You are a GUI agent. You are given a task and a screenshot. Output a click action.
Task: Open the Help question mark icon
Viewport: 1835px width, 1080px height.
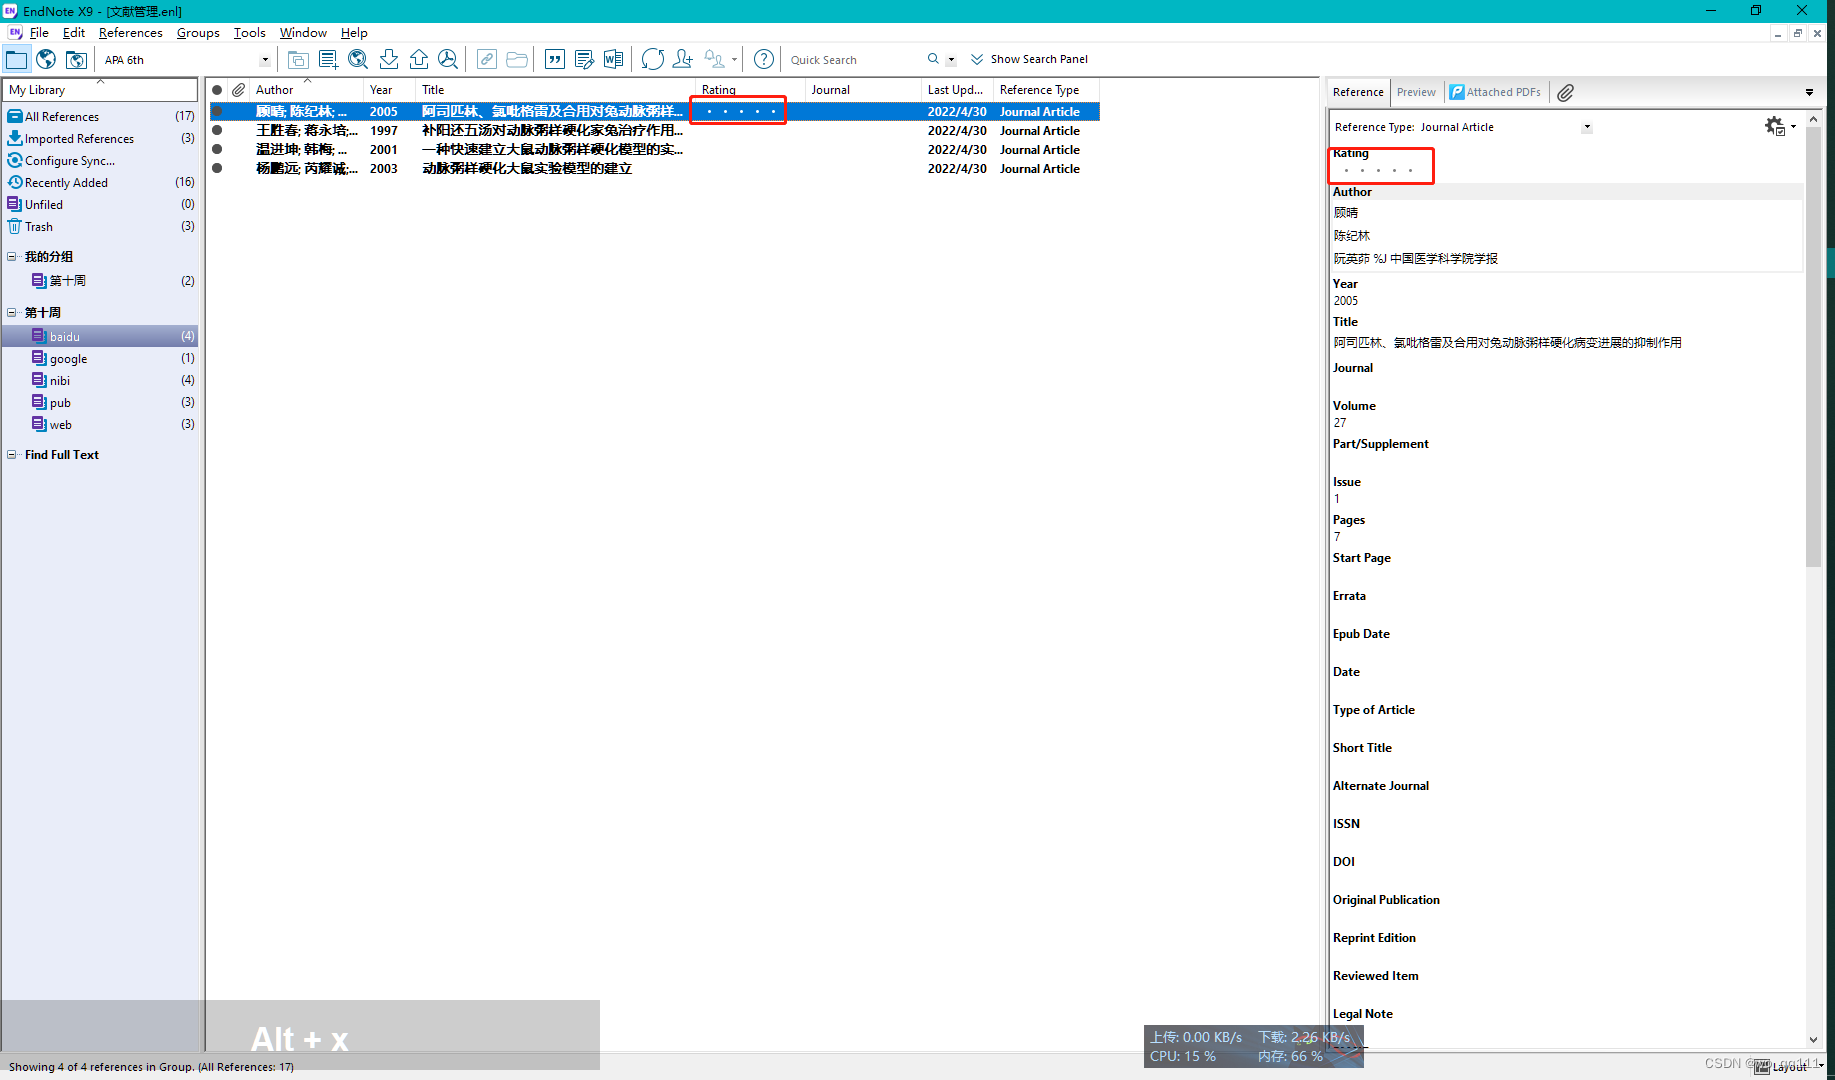[764, 59]
